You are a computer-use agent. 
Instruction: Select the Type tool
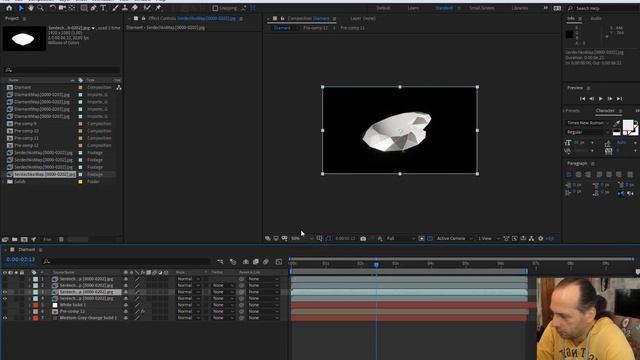(x=103, y=8)
